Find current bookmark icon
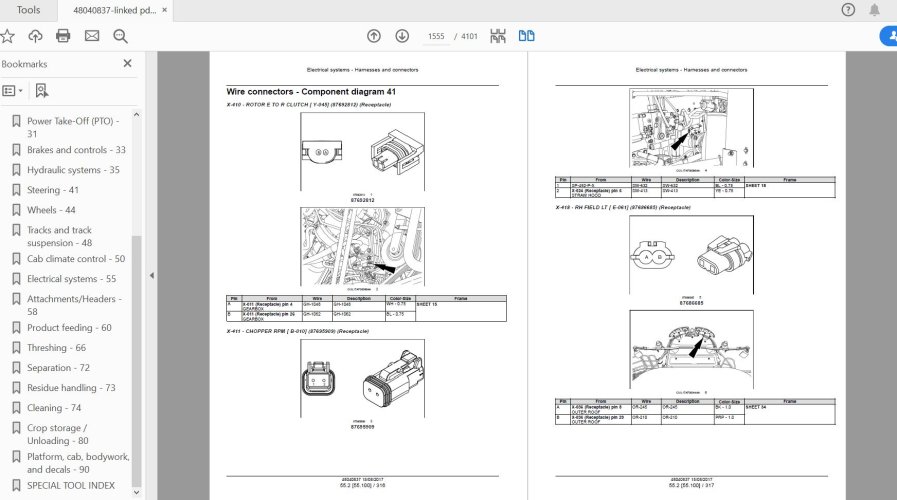Viewport: 897px width, 500px height. click(42, 90)
